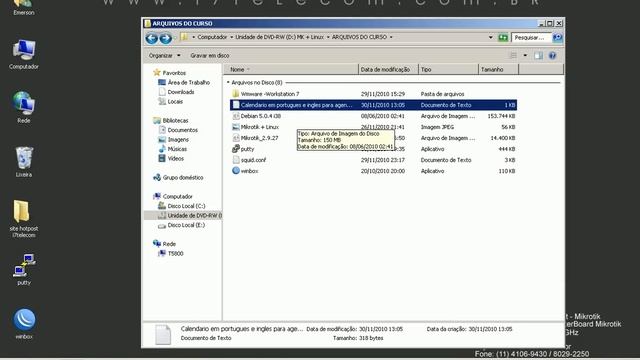Screen dimensions: 640x360
Task: Click date 29/11/2010 23:17 of squid.conf
Action: click(x=383, y=160)
